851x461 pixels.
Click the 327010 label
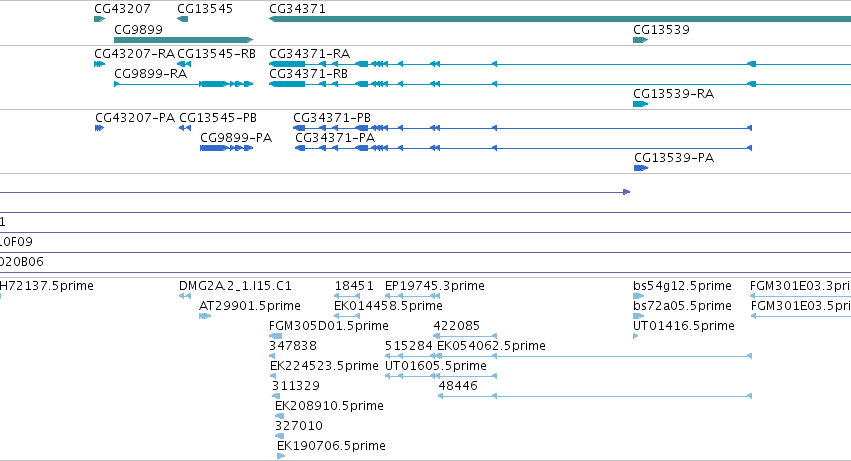[299, 426]
